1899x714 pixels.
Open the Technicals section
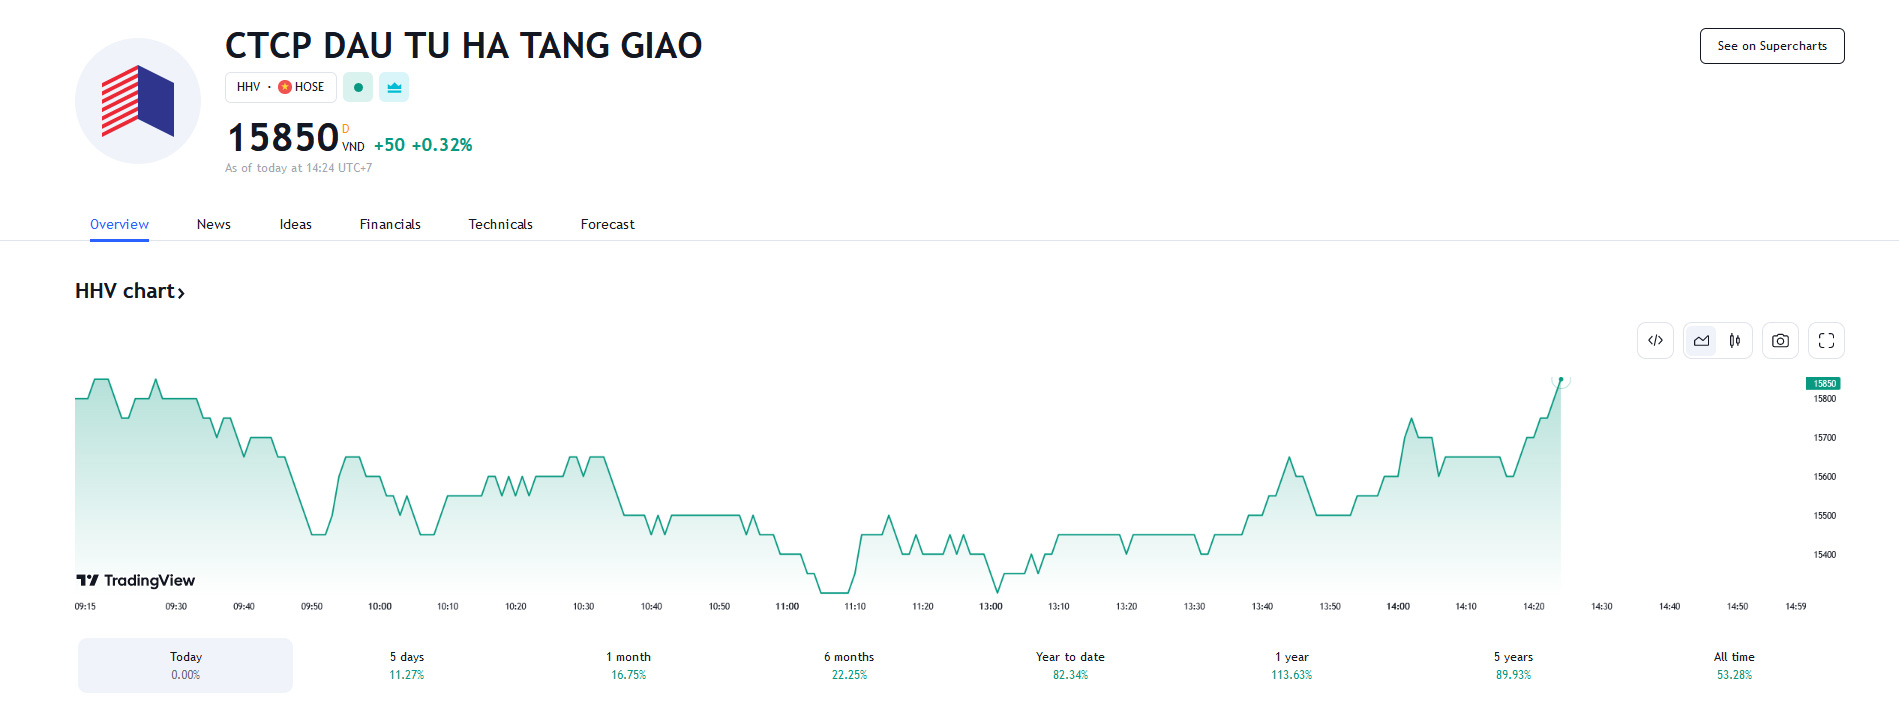coord(500,224)
